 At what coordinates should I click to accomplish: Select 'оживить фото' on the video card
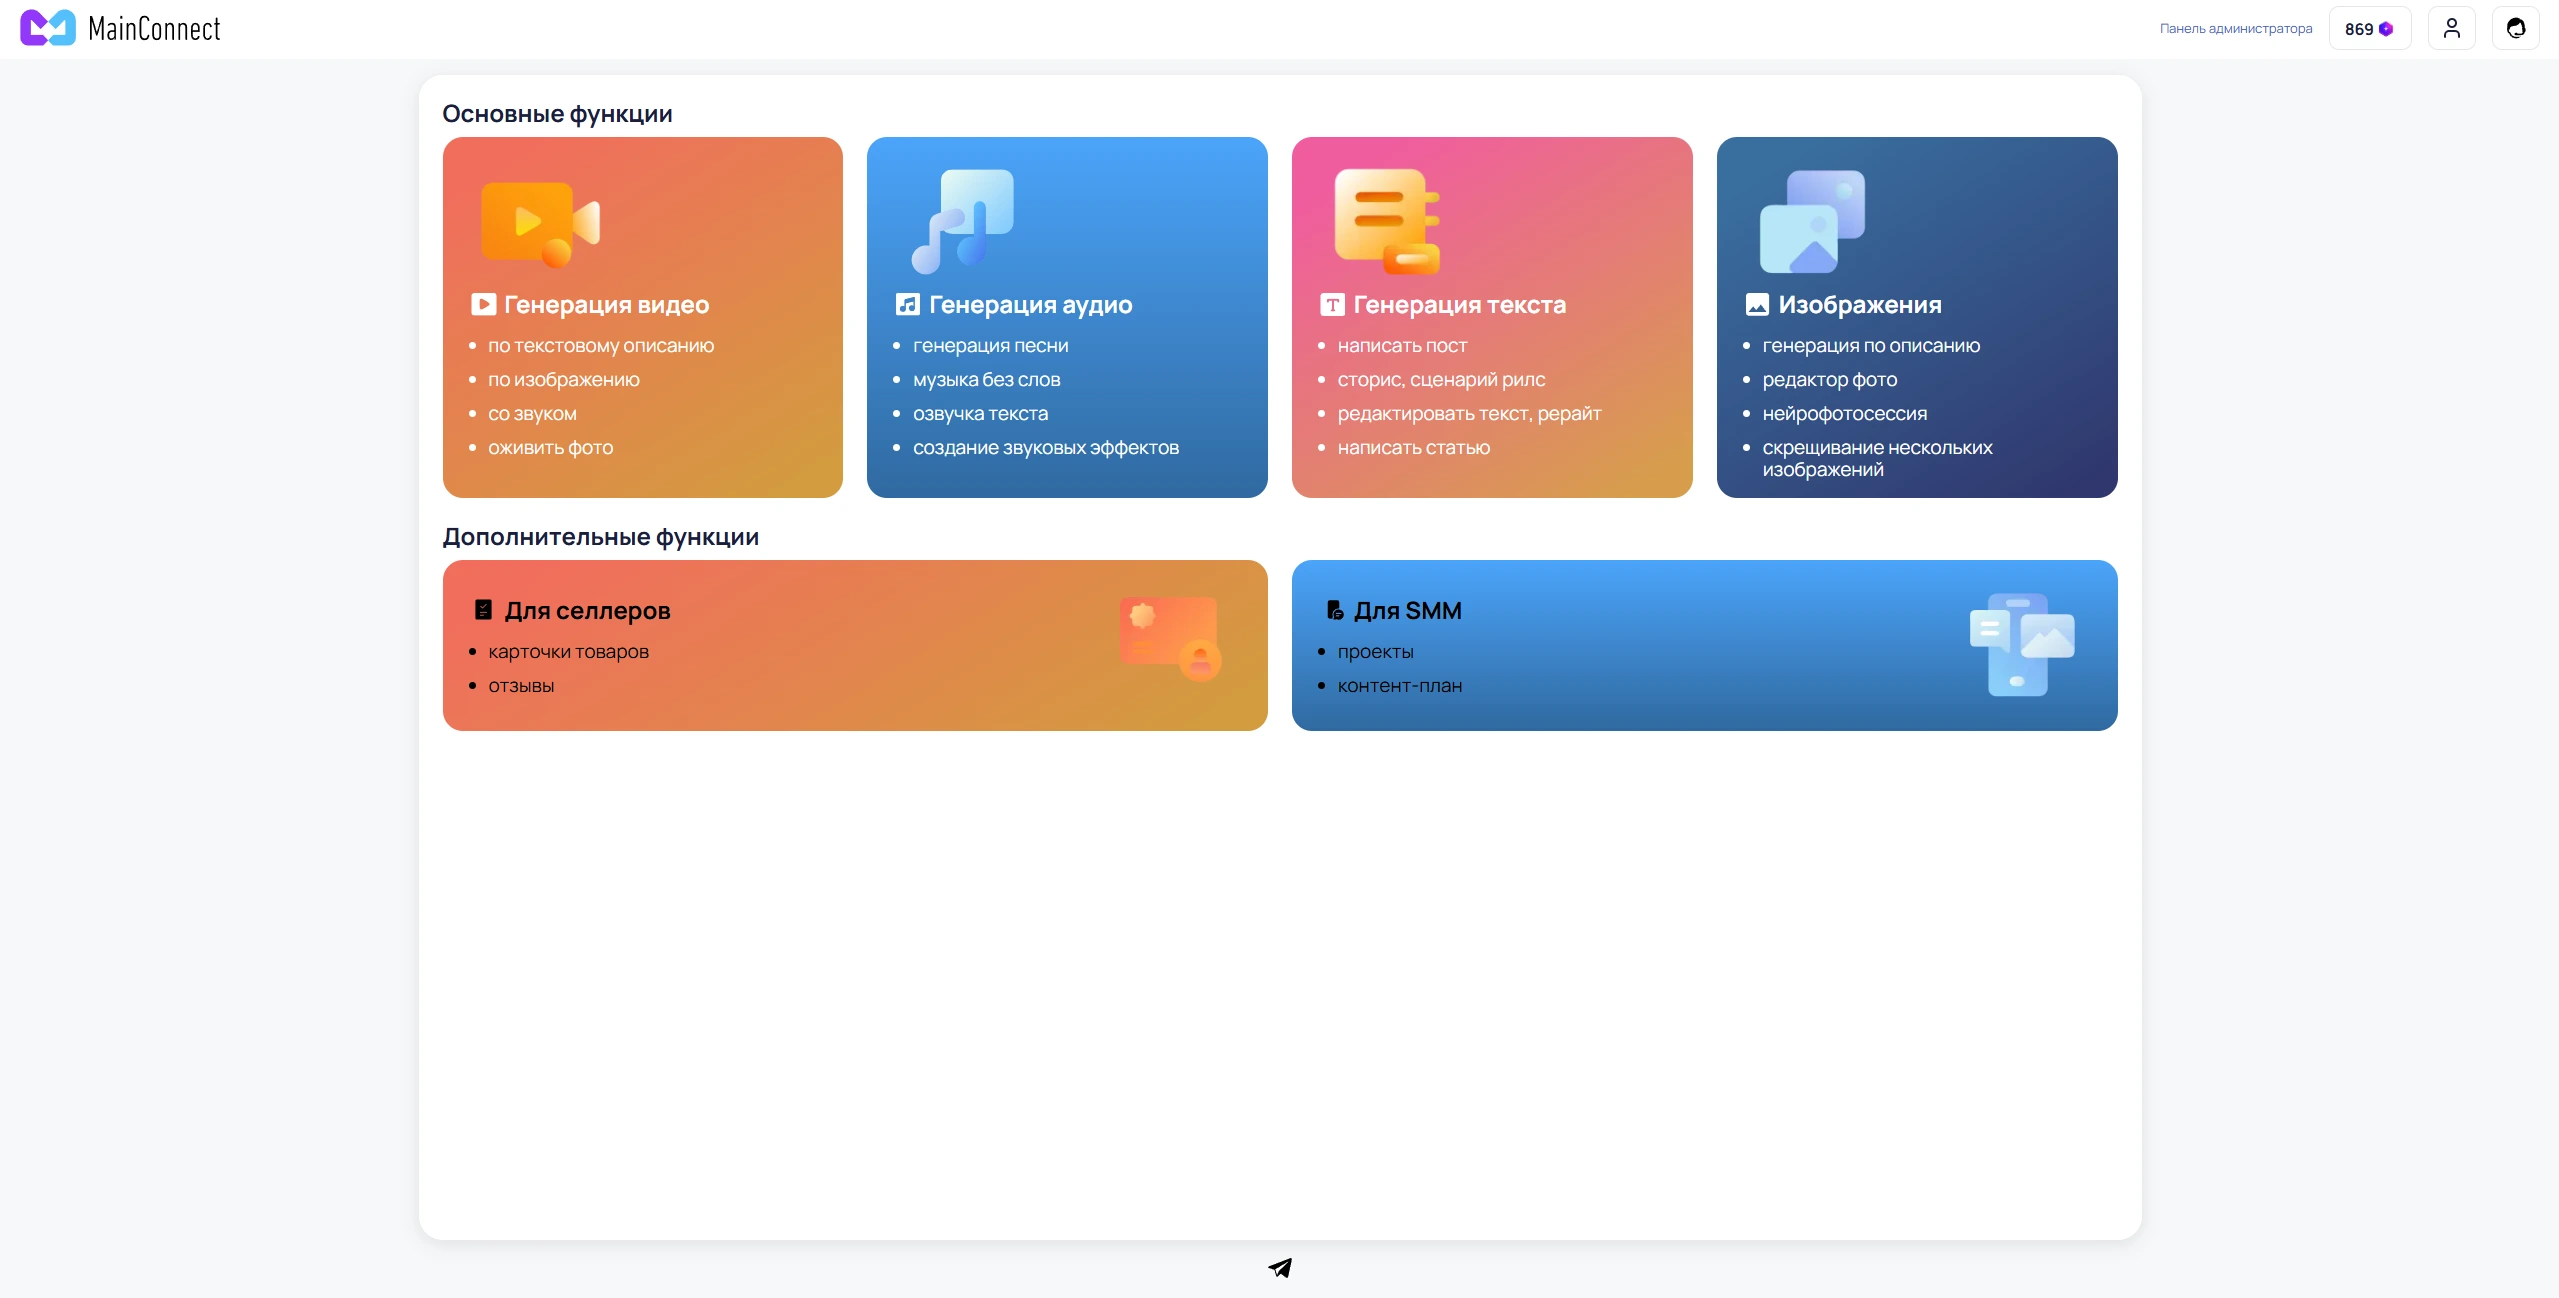[549, 447]
